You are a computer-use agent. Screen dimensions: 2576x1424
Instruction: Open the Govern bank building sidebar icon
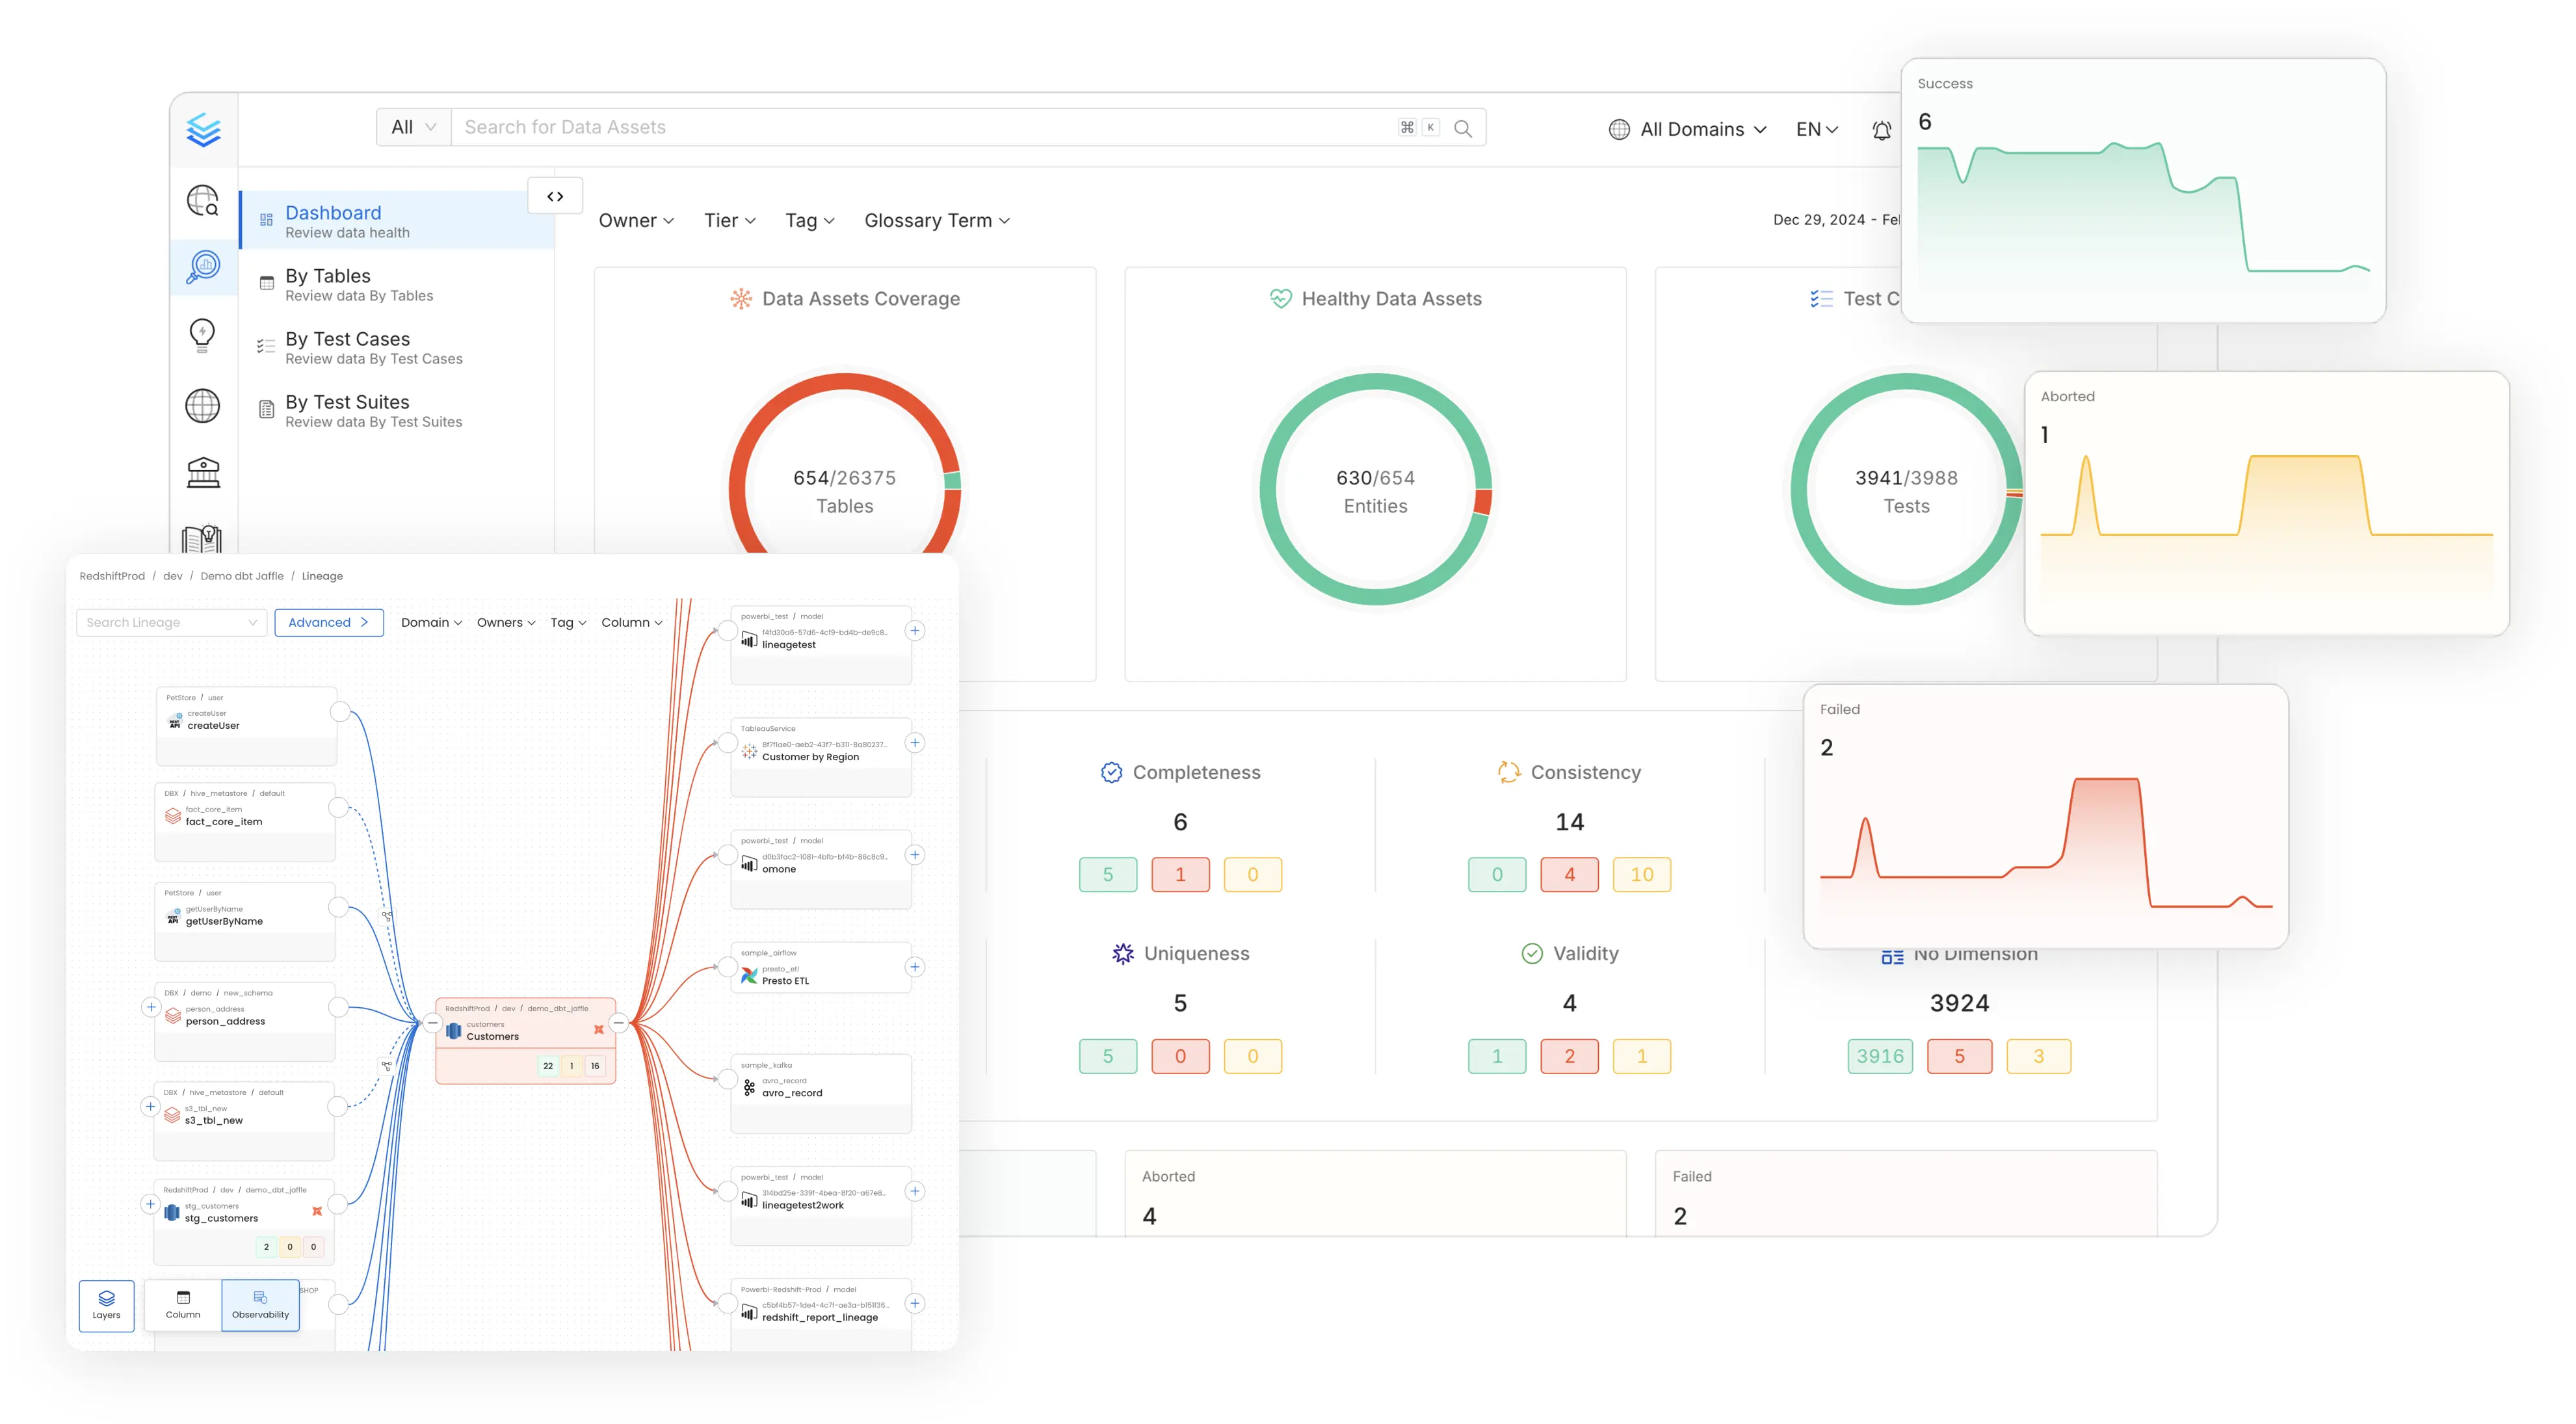pos(203,472)
